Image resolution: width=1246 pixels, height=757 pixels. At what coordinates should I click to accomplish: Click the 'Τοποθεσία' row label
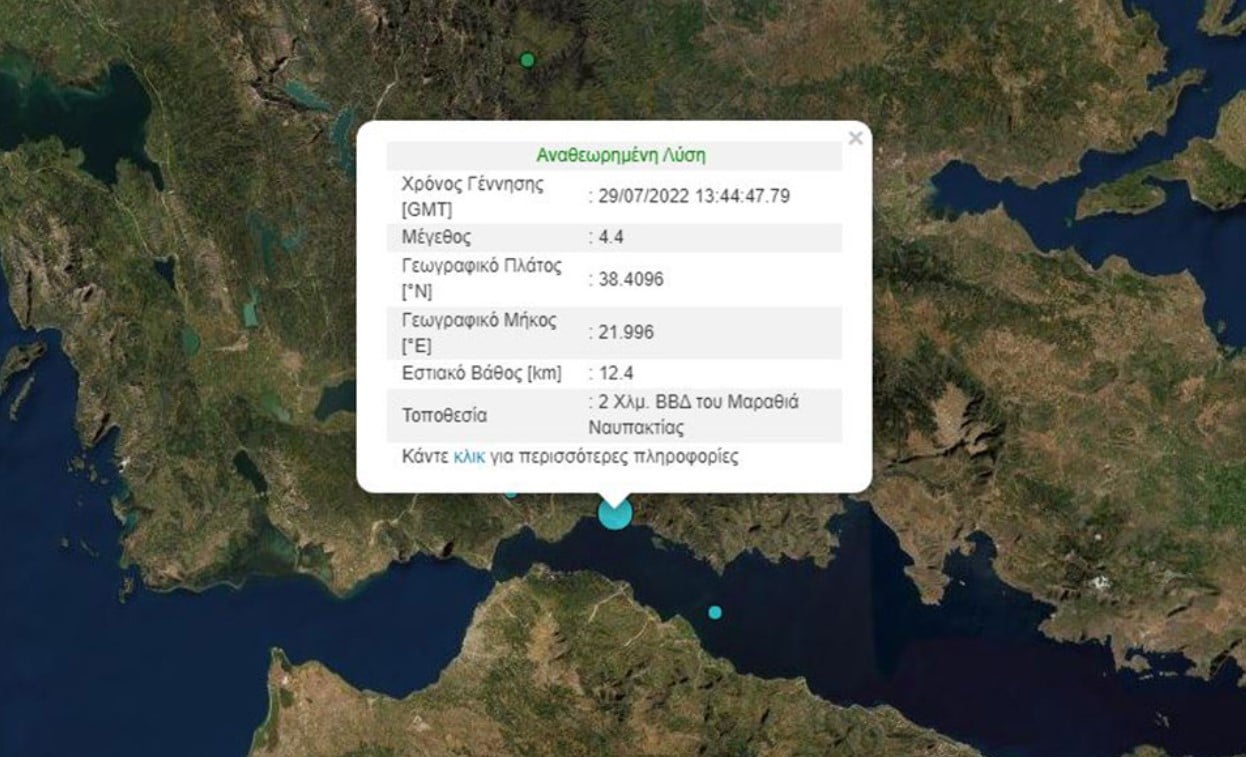(444, 415)
